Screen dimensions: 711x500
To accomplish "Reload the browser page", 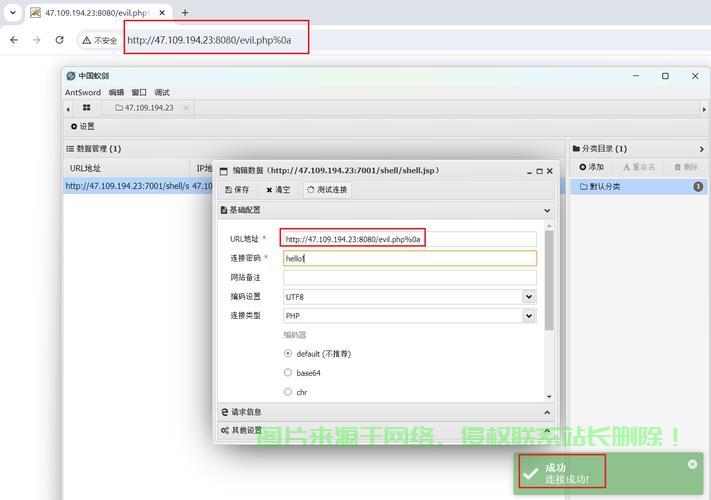I will (59, 40).
